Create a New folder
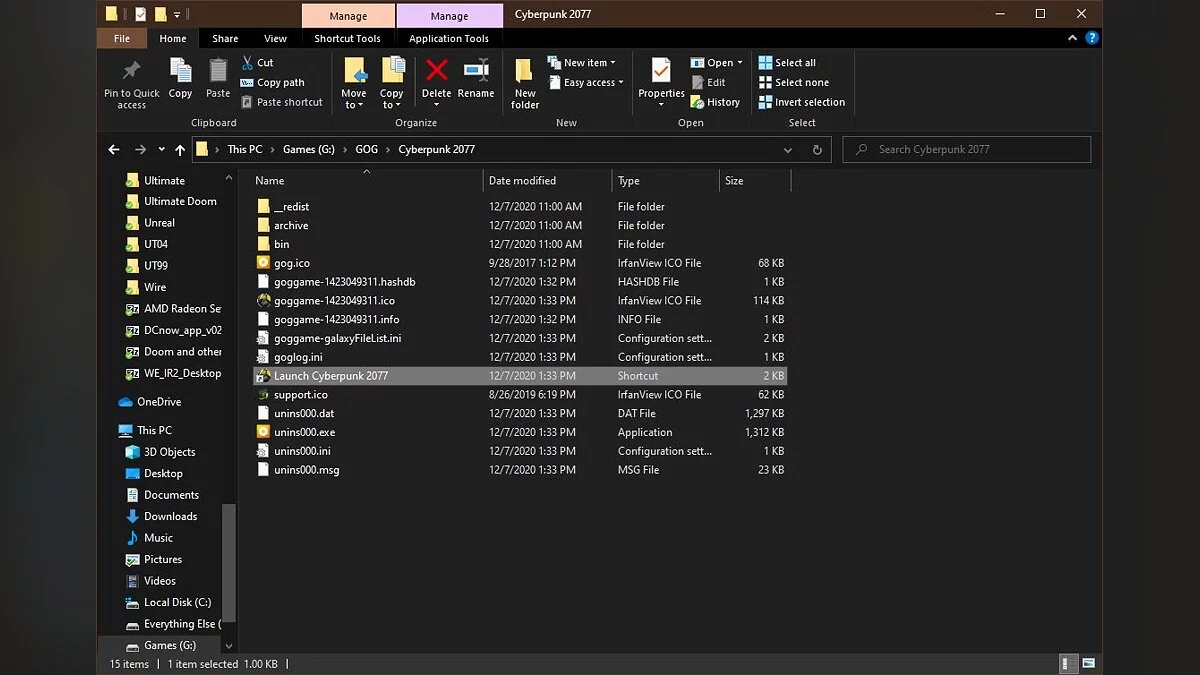 [525, 83]
